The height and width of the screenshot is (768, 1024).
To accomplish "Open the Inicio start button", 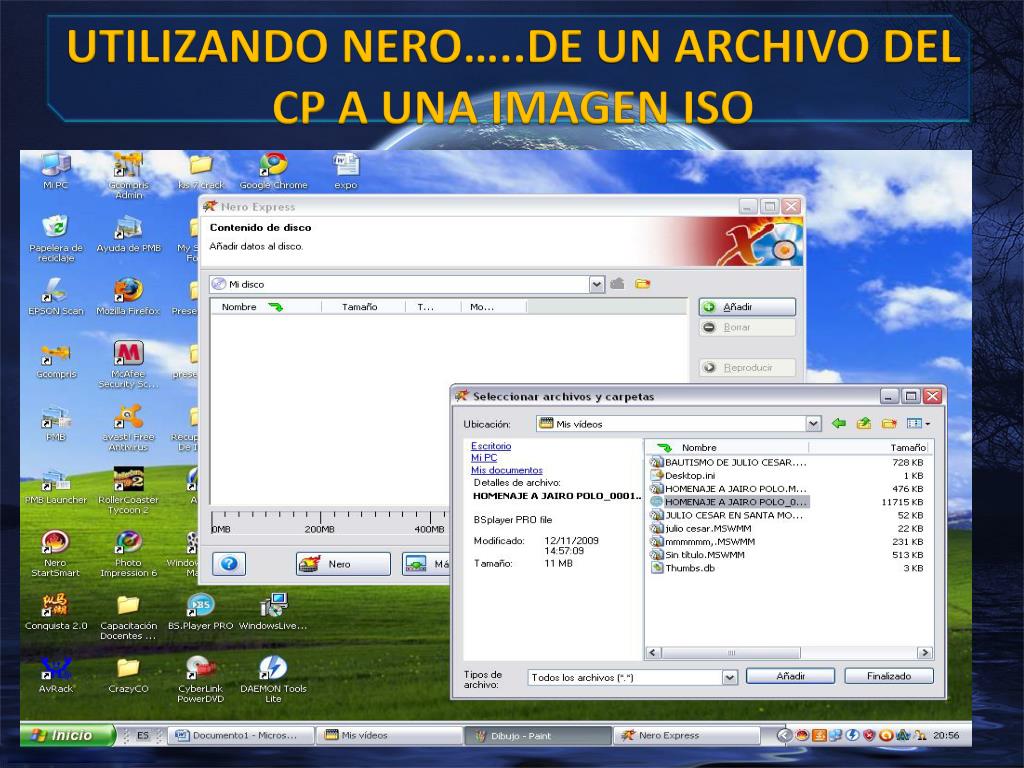I will [67, 735].
